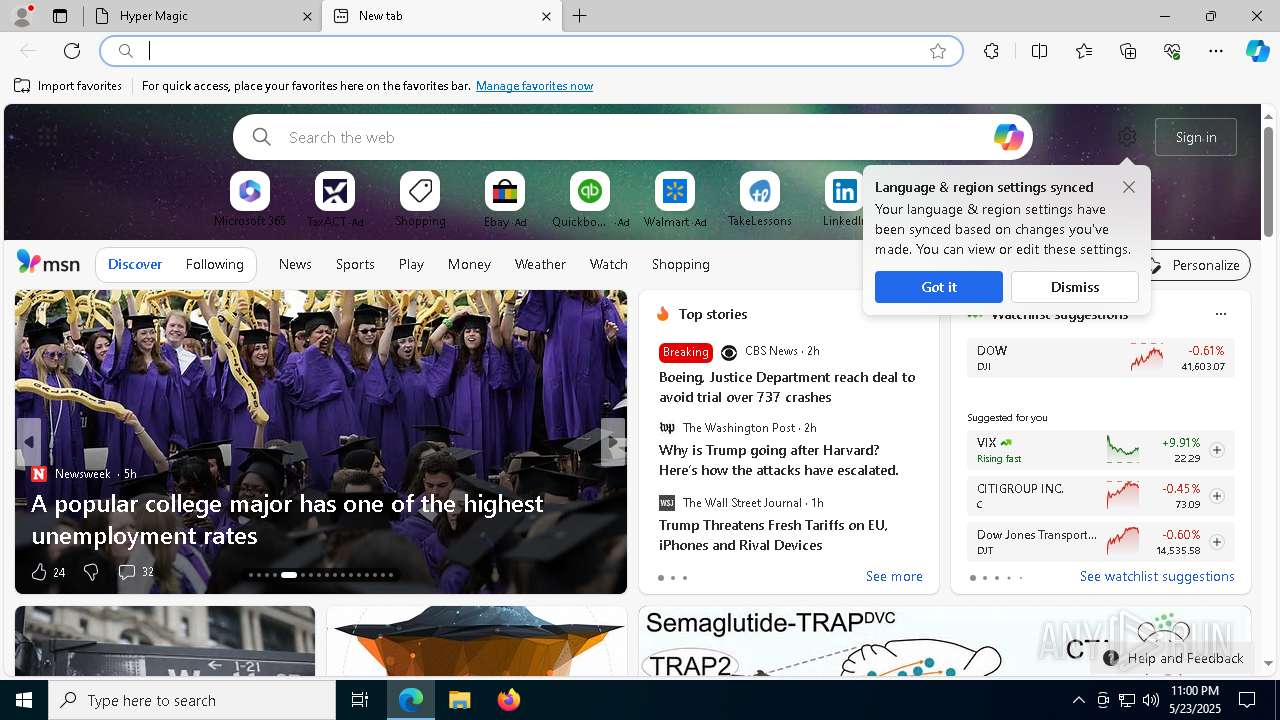Add Dow Jones Transport to watchlist
The width and height of the screenshot is (1280, 720).
coord(1217,542)
